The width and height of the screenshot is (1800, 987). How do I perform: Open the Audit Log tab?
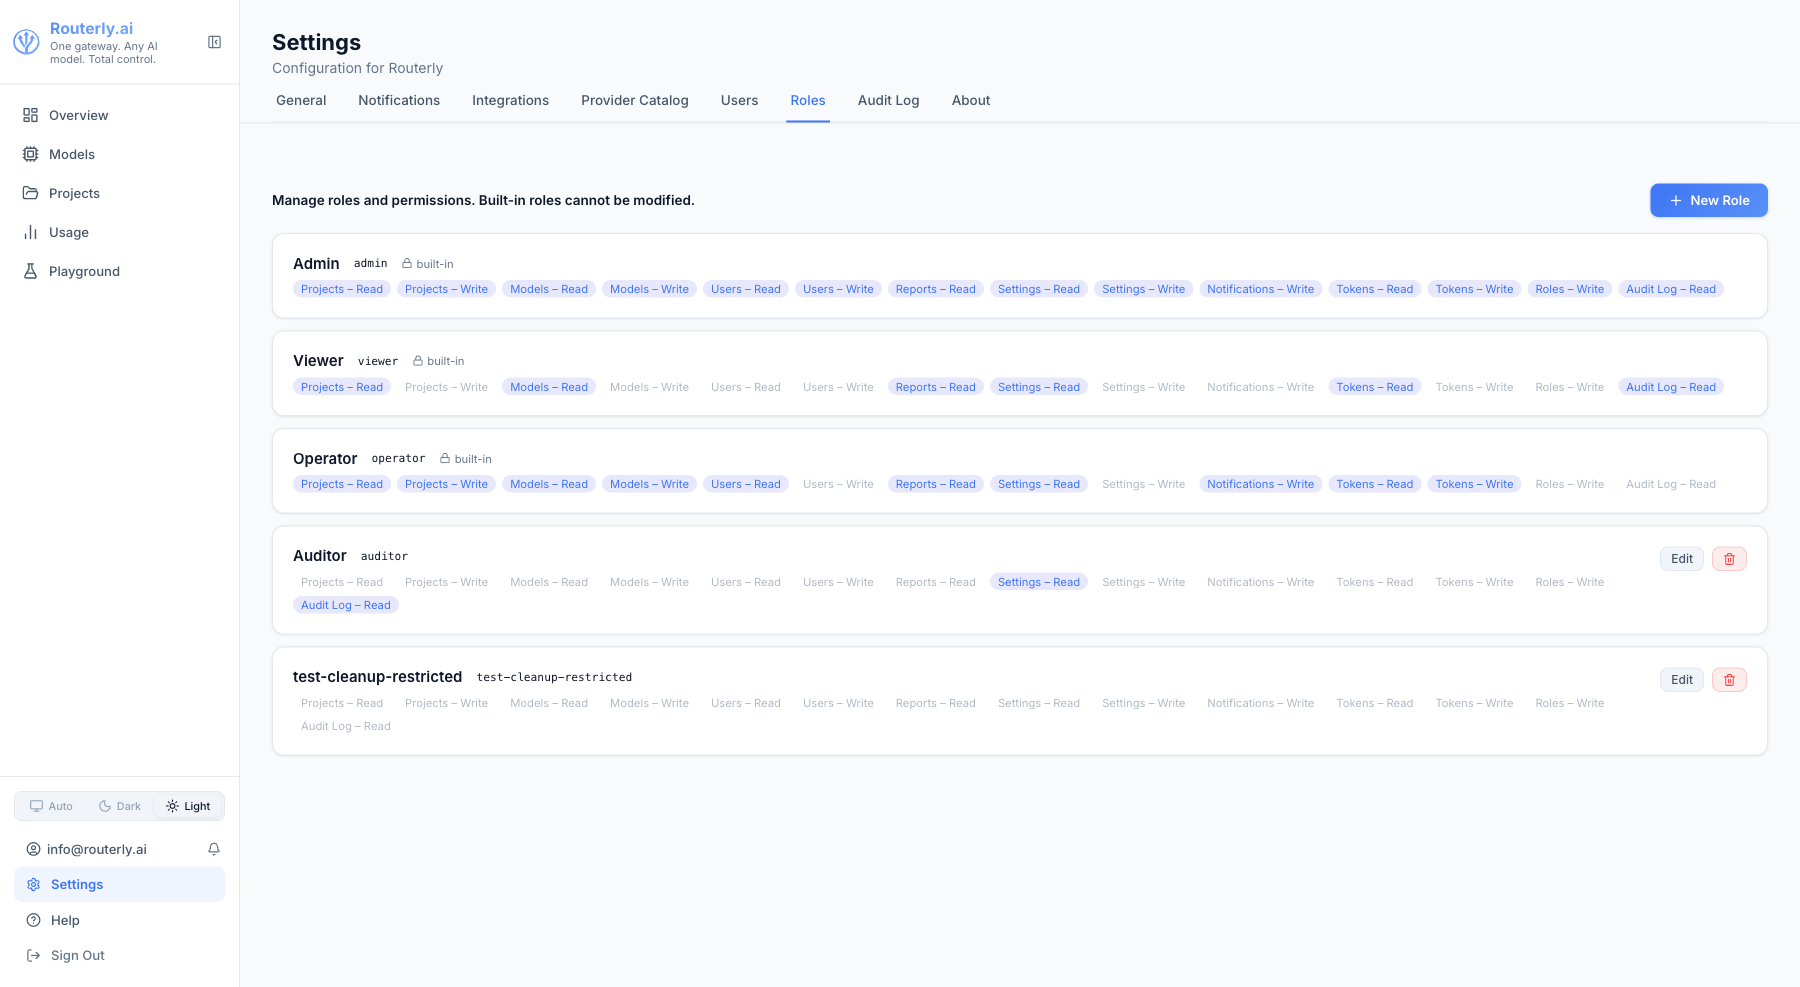(888, 100)
